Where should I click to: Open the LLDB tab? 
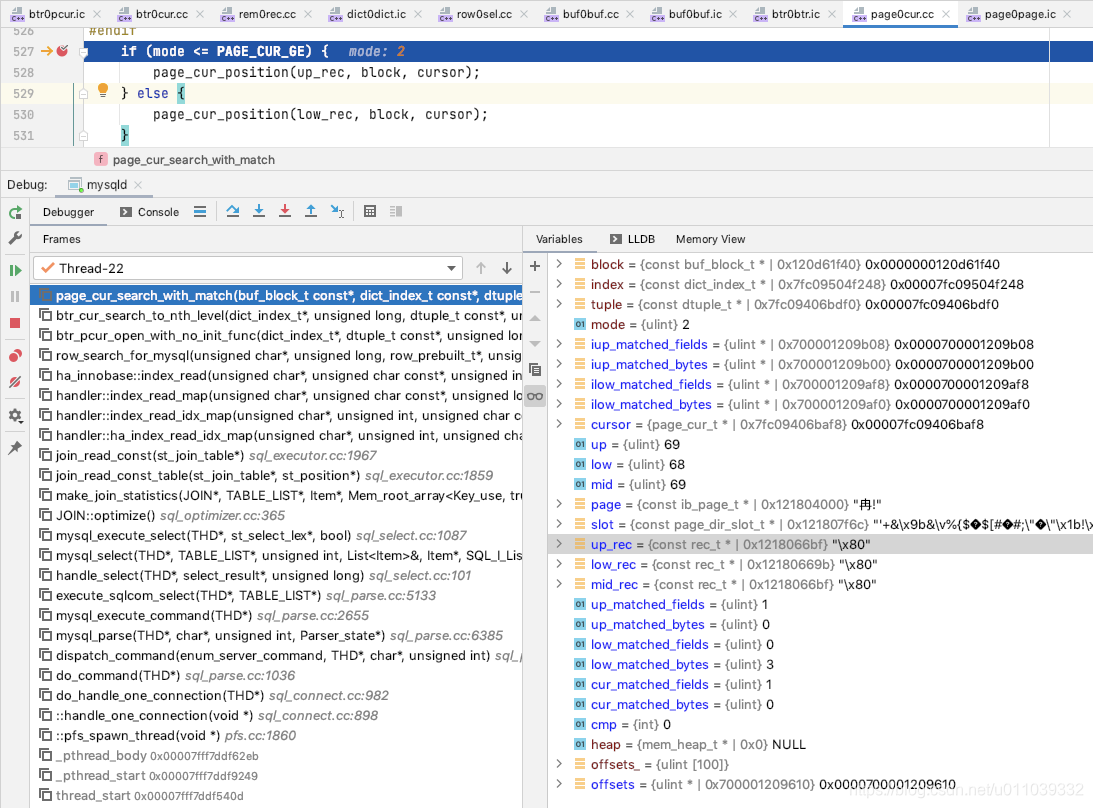click(632, 239)
